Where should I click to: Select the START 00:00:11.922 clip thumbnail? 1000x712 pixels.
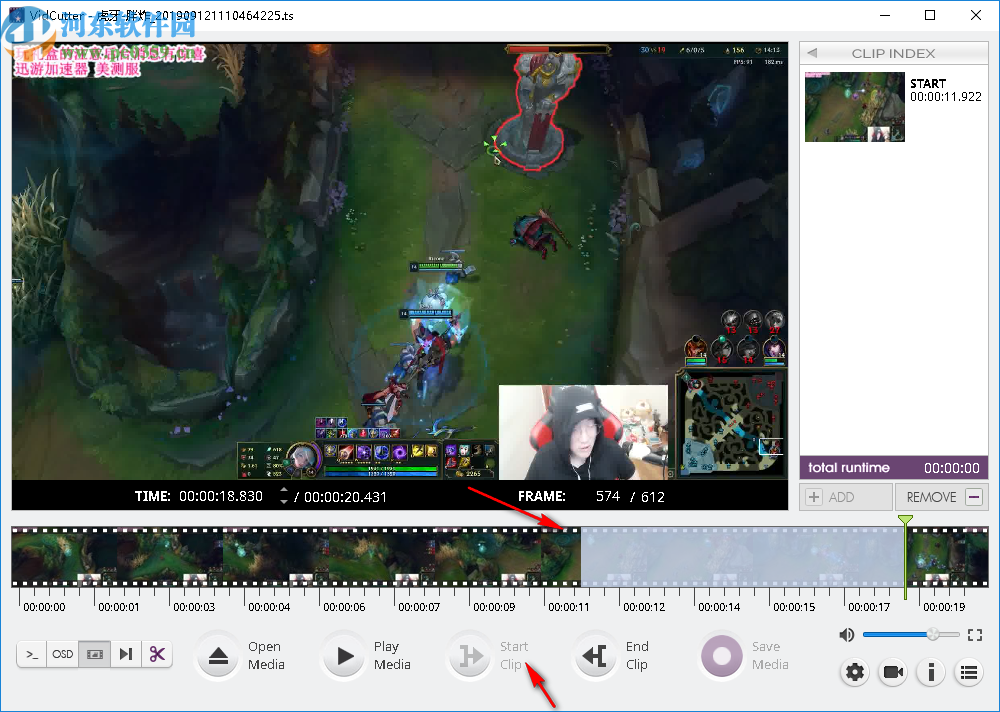(855, 107)
